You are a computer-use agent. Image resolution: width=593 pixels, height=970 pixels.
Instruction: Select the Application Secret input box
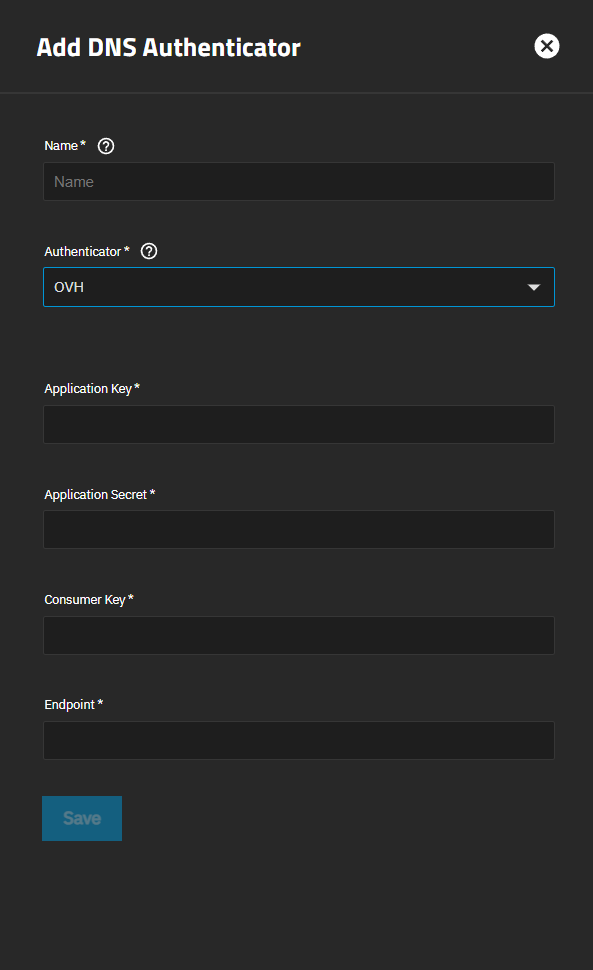point(299,530)
